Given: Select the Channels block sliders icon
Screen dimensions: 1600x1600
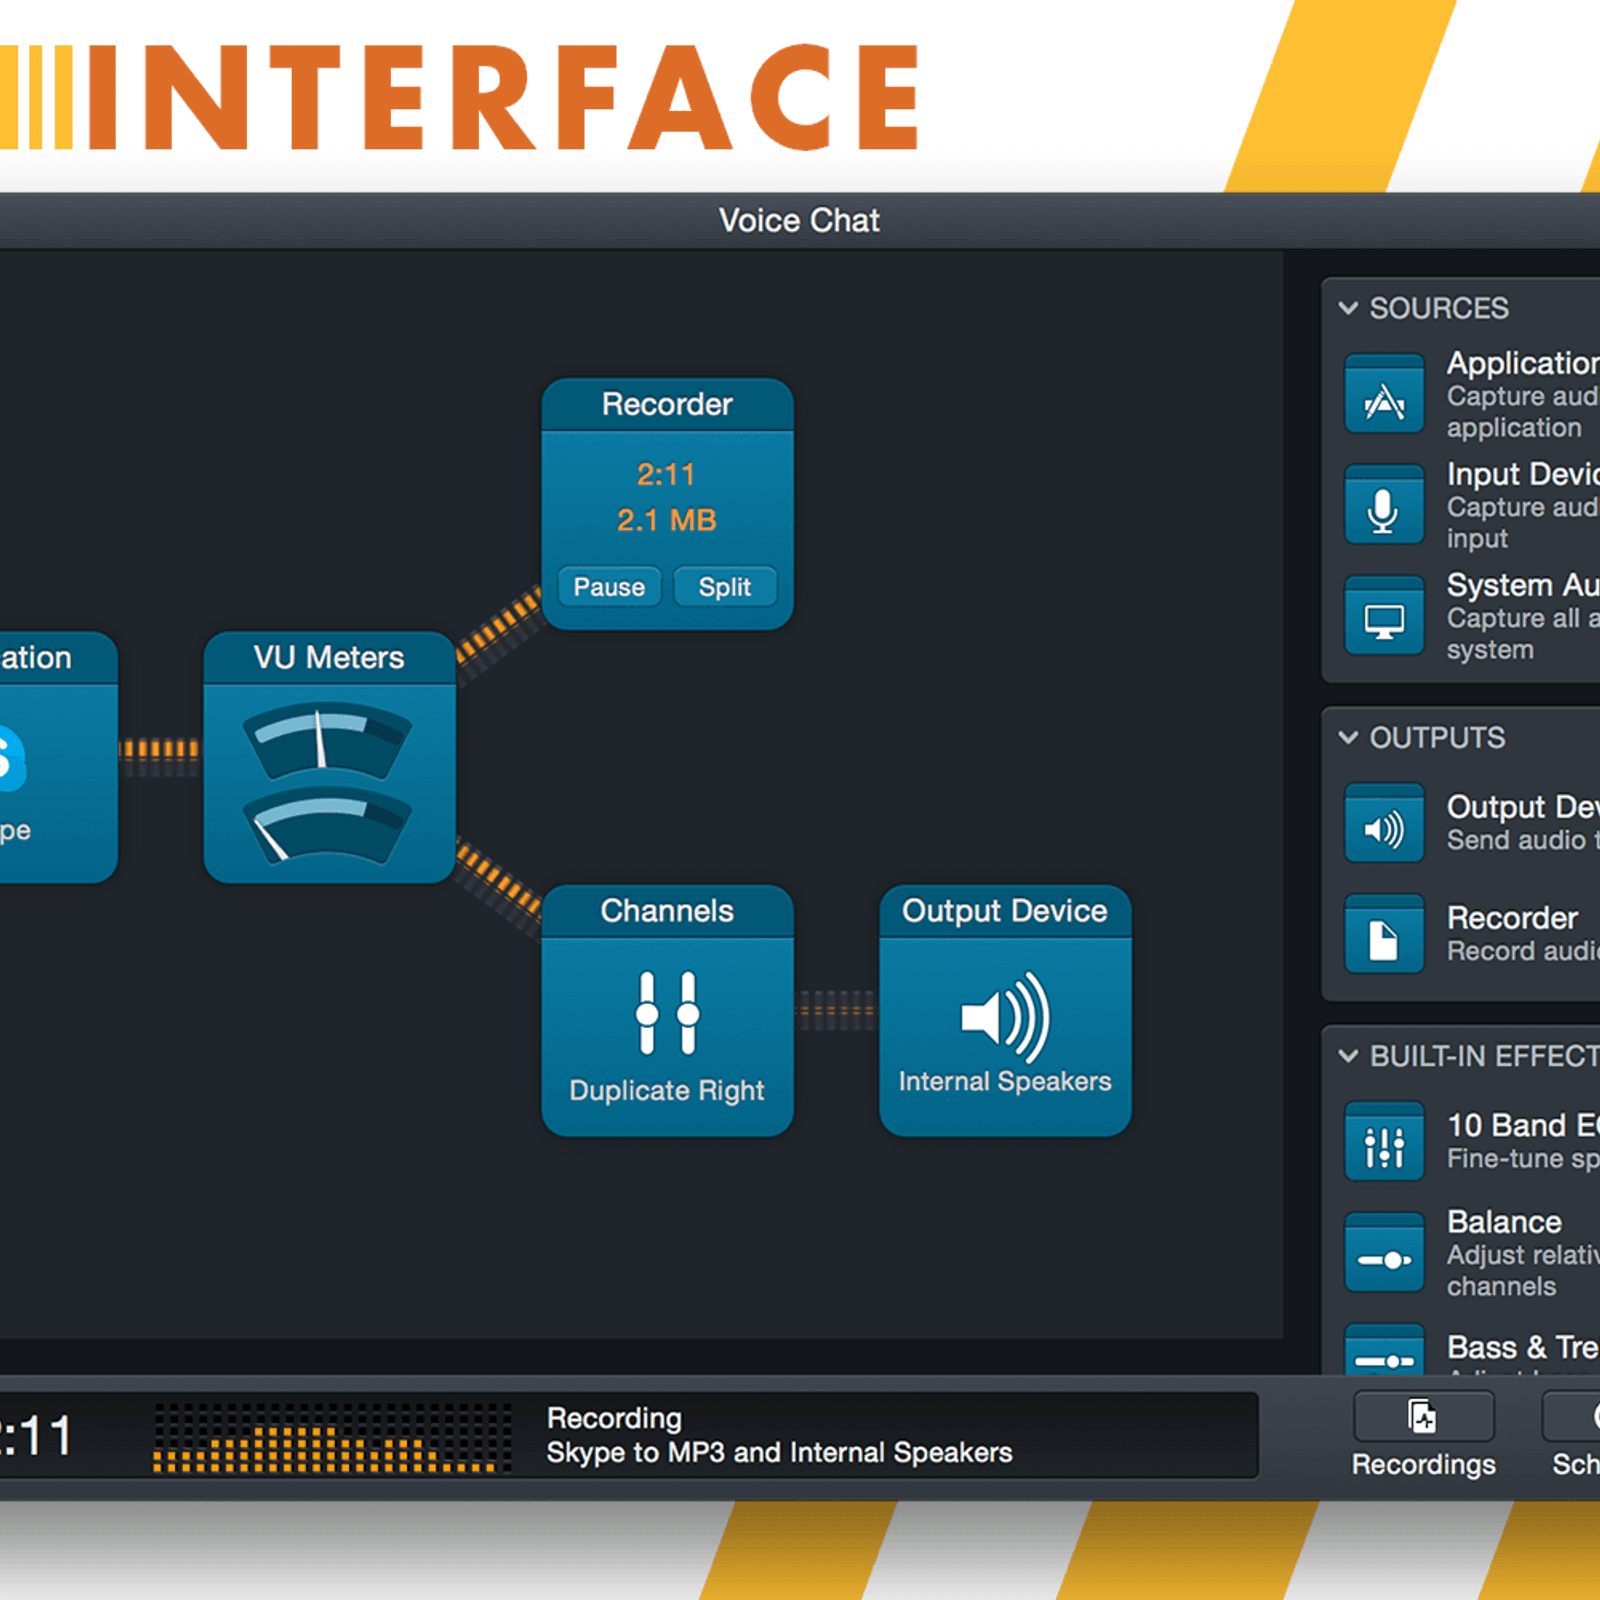Looking at the screenshot, I should (x=667, y=1013).
